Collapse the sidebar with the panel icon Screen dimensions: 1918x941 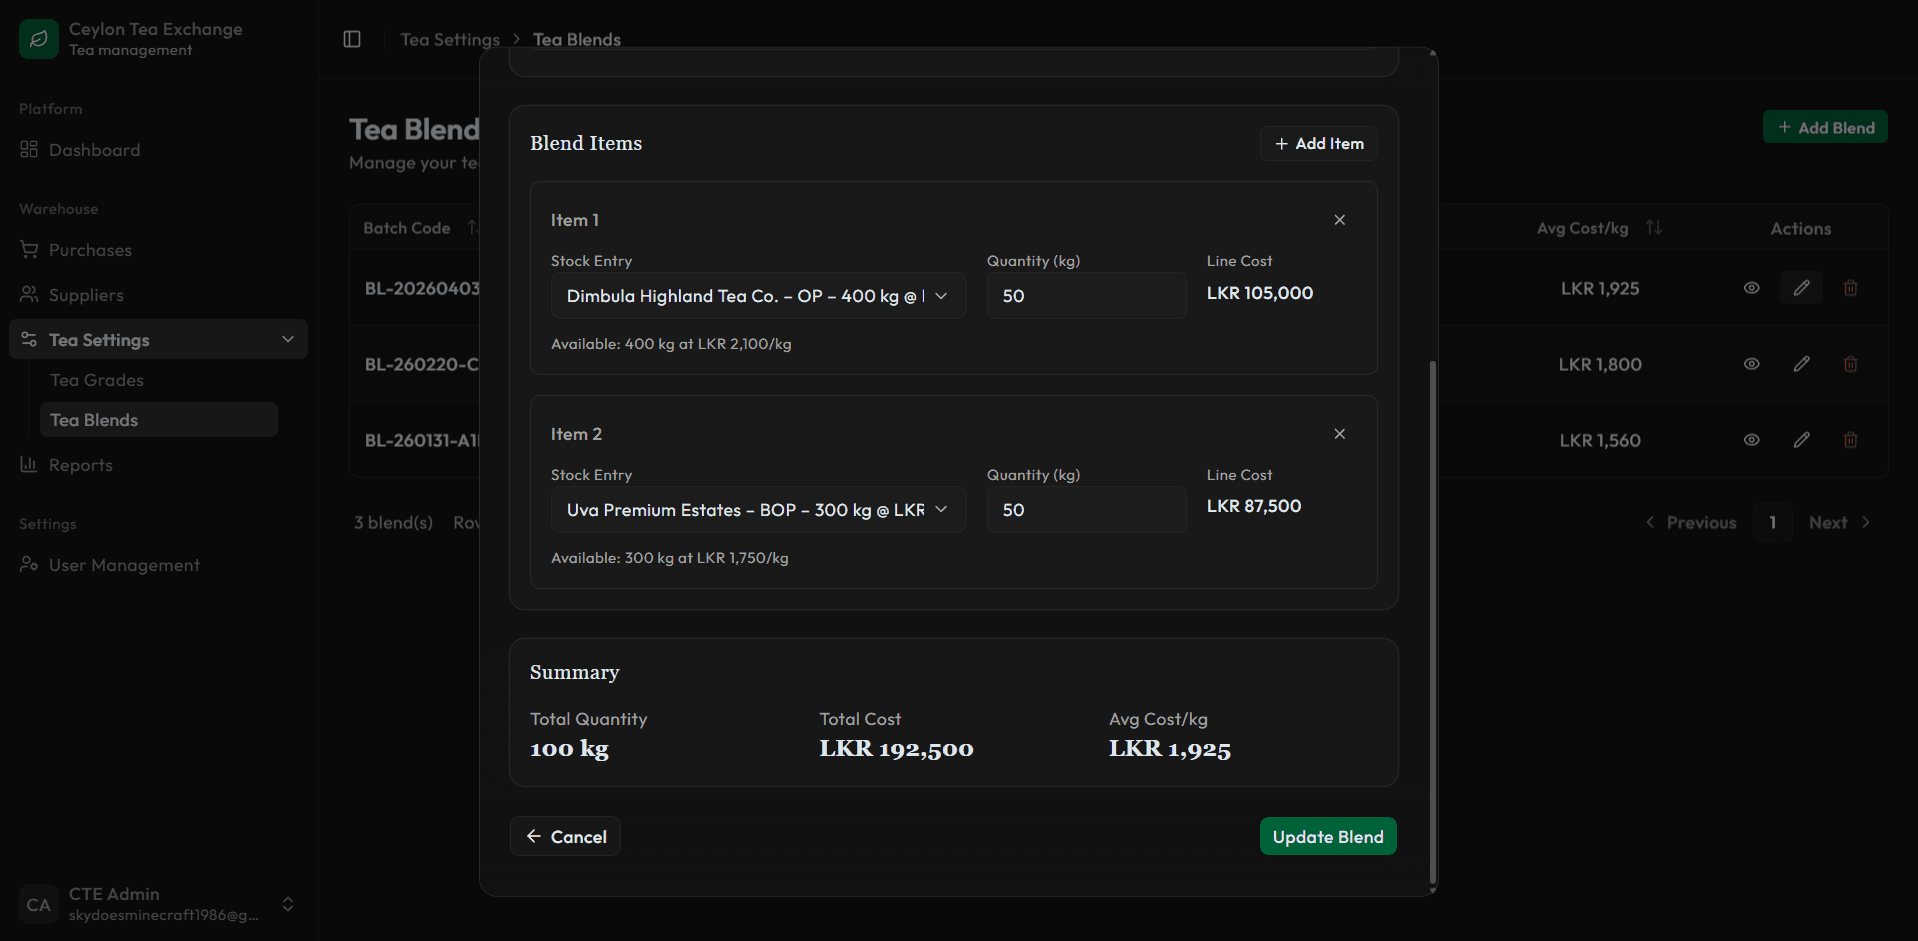point(351,38)
